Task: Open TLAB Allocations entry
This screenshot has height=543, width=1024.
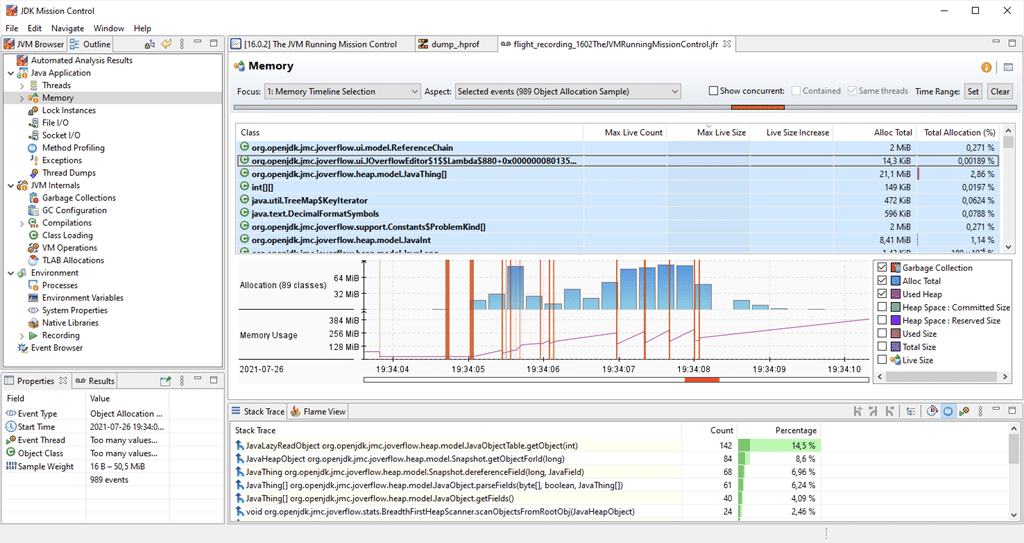Action: [x=73, y=260]
